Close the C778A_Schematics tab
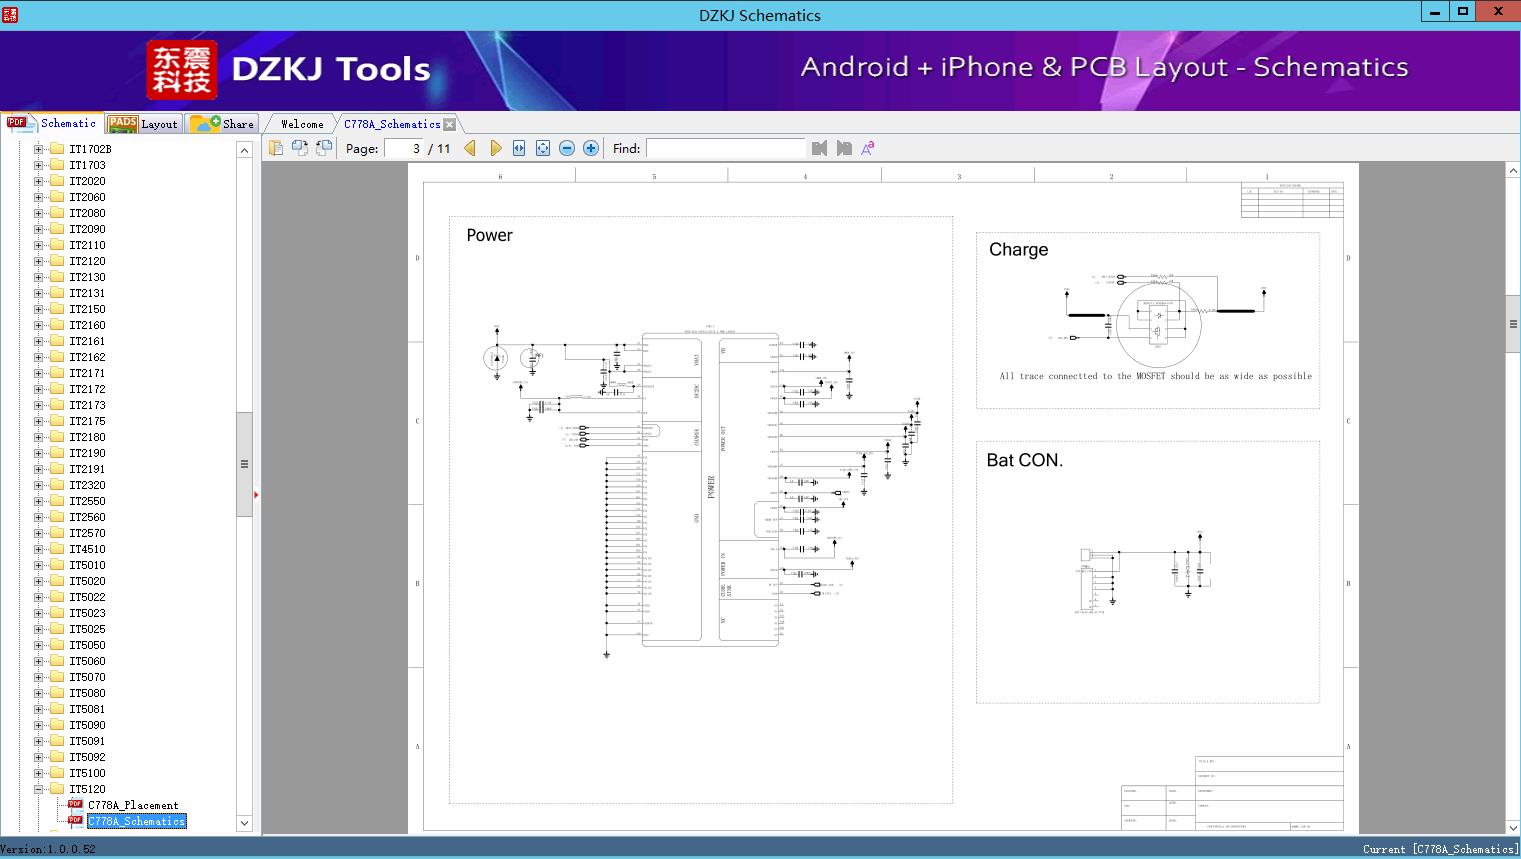Screen dimensions: 1521x859 (x=450, y=124)
